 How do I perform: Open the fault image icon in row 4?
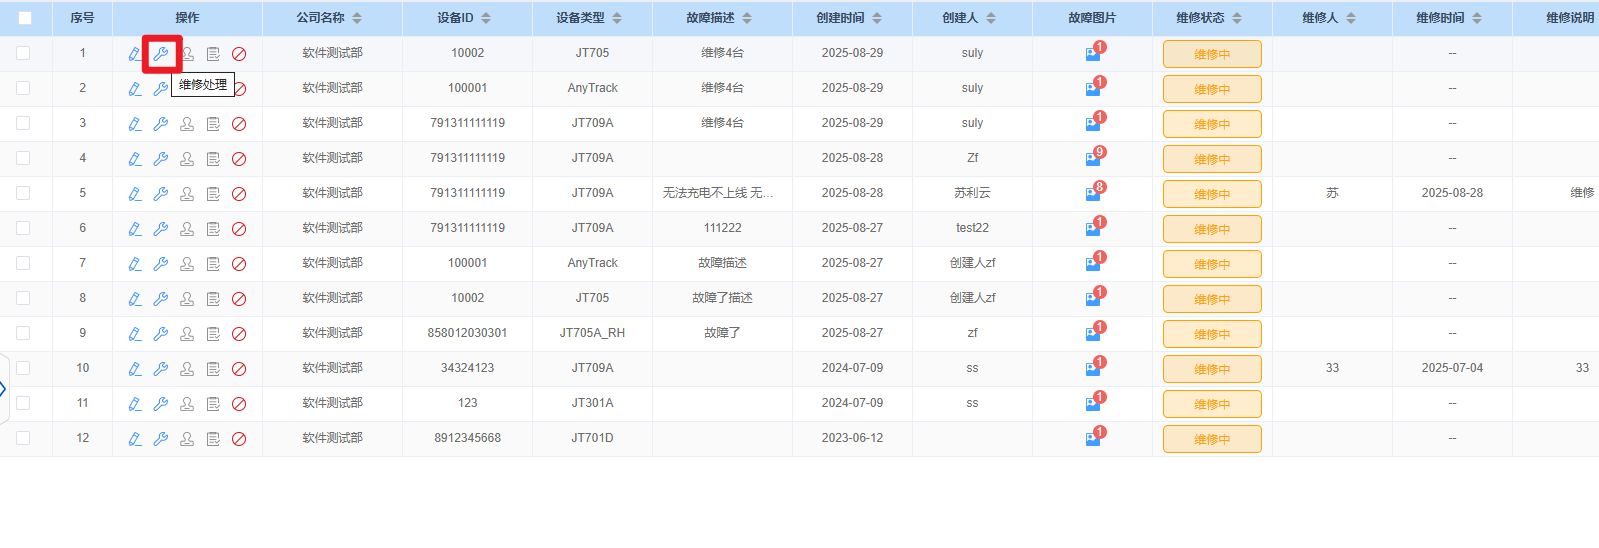1092,159
